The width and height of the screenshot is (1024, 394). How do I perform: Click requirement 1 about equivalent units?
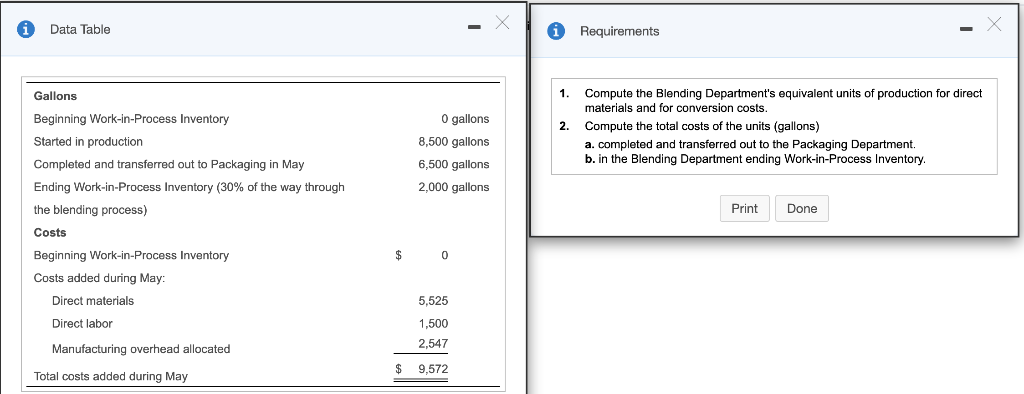(x=783, y=101)
